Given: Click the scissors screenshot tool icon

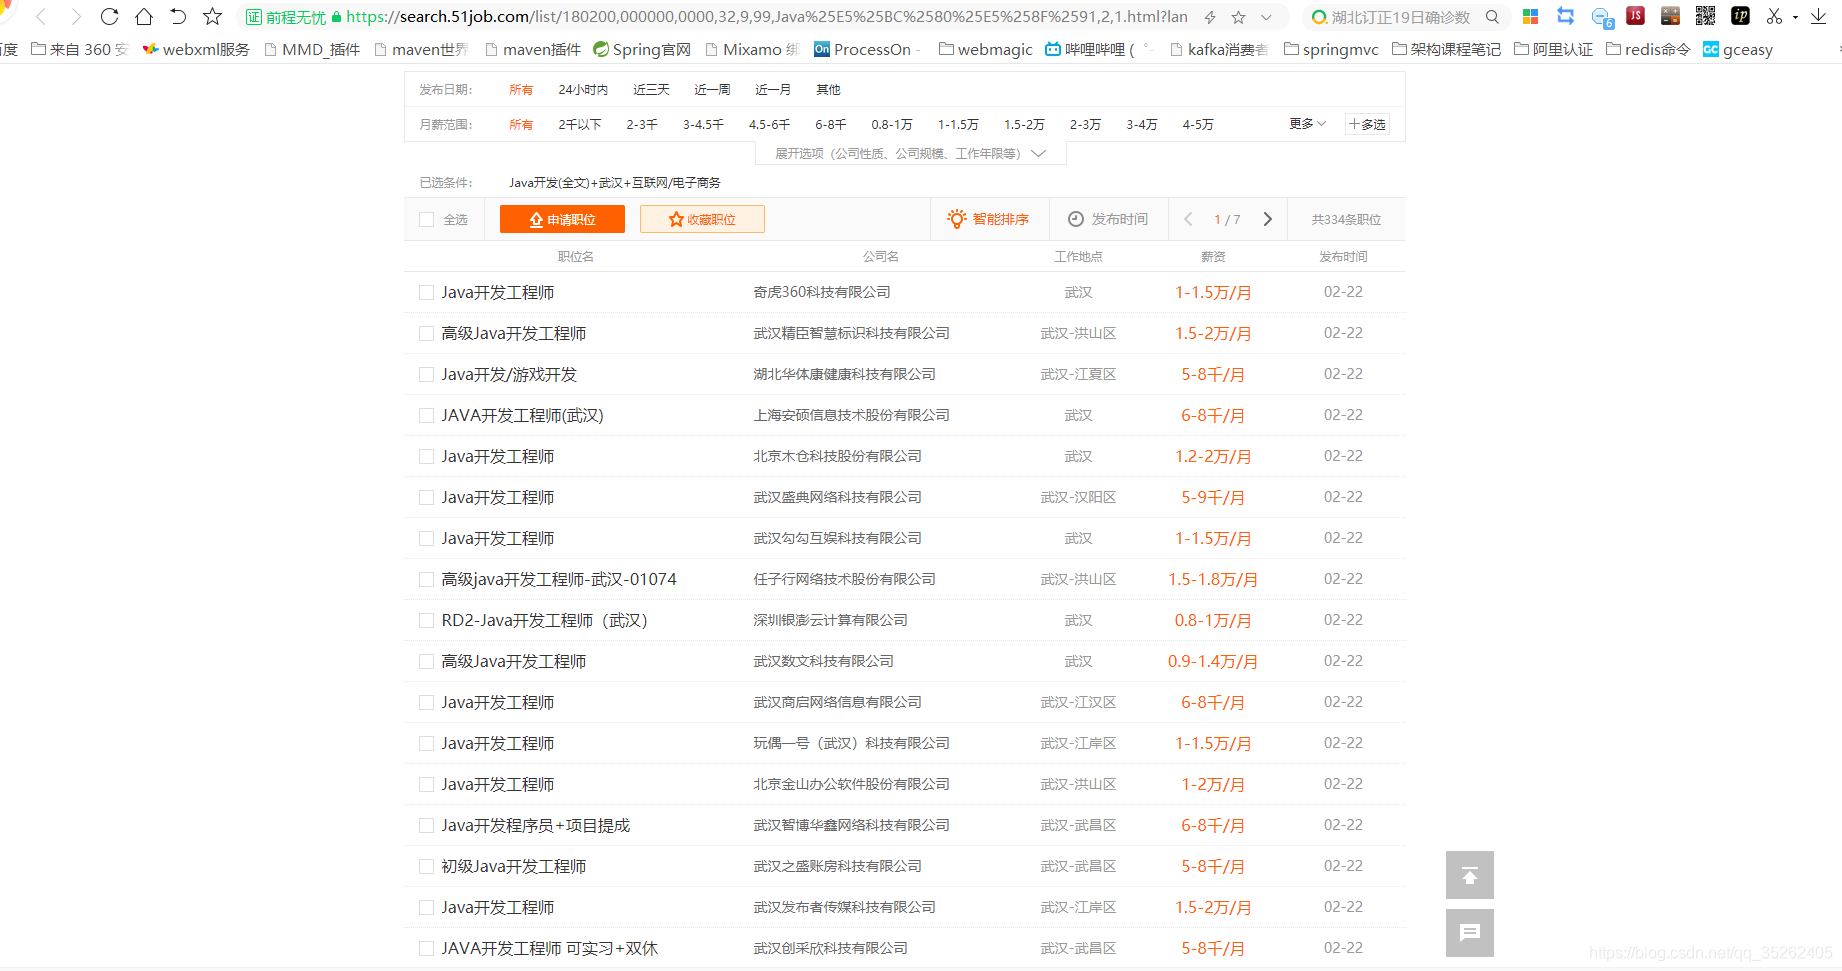Looking at the screenshot, I should (1774, 16).
